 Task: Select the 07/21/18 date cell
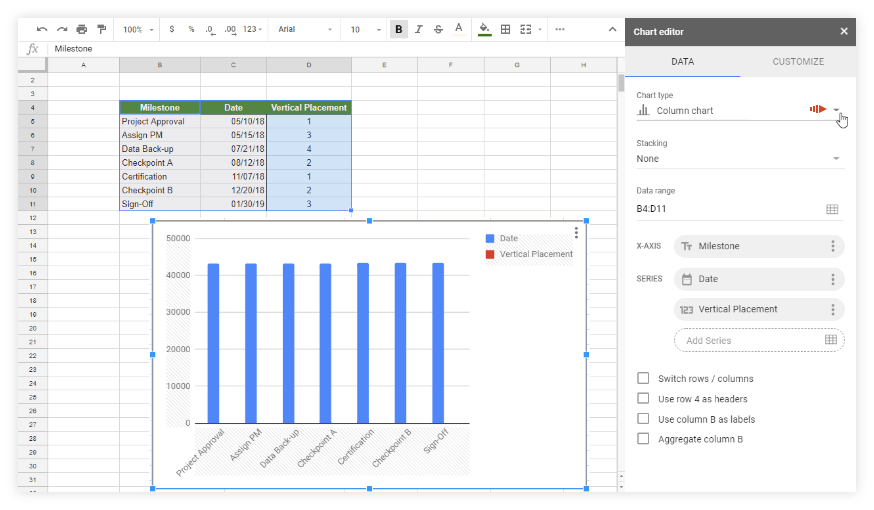tap(234, 149)
